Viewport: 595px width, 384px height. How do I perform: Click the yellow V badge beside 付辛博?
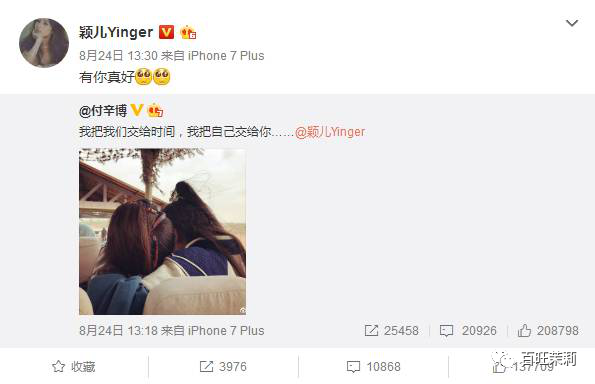[x=137, y=110]
